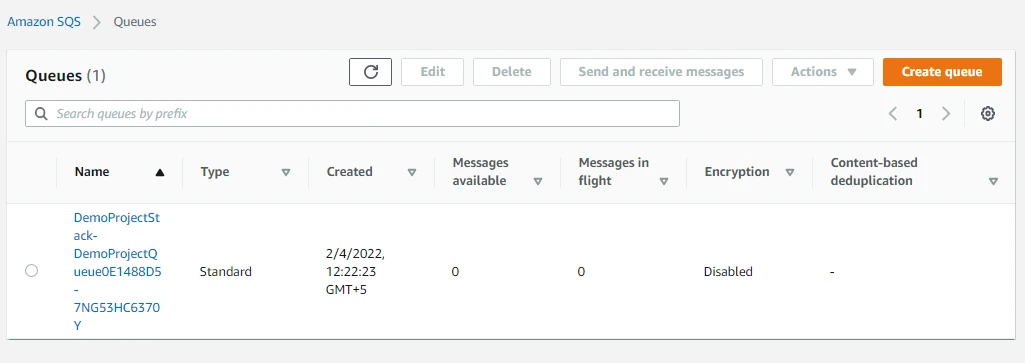
Task: Refresh the queues list
Action: tap(371, 72)
